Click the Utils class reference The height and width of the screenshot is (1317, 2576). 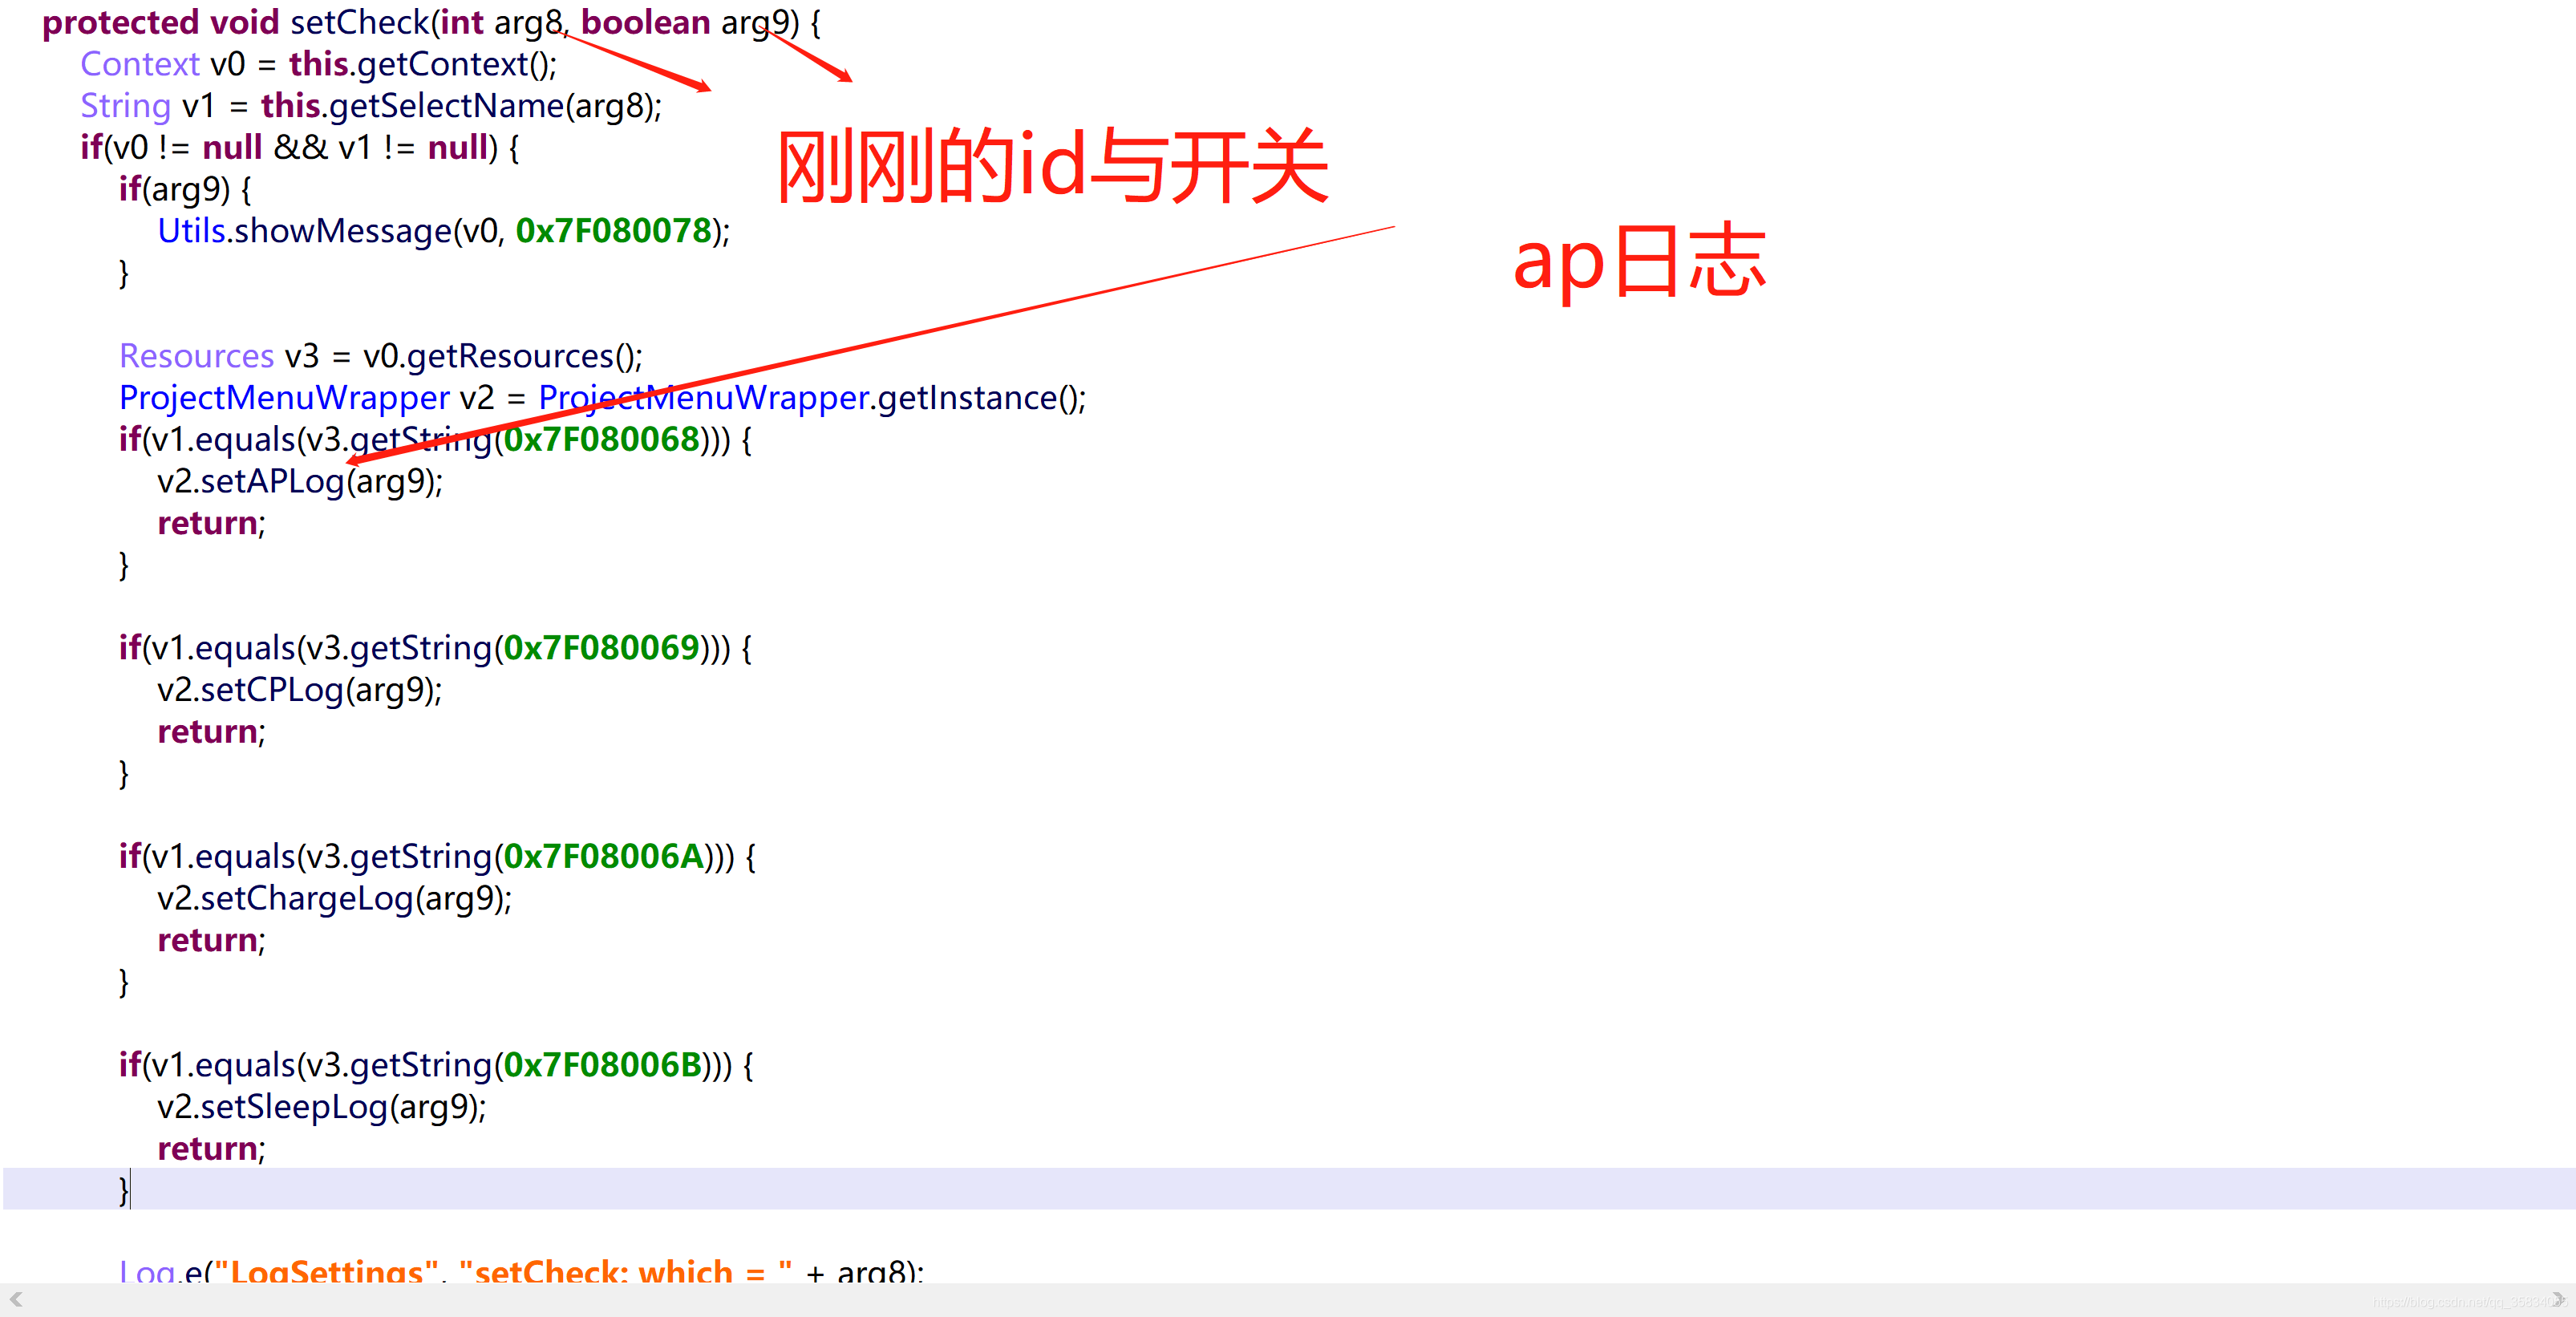(x=192, y=231)
